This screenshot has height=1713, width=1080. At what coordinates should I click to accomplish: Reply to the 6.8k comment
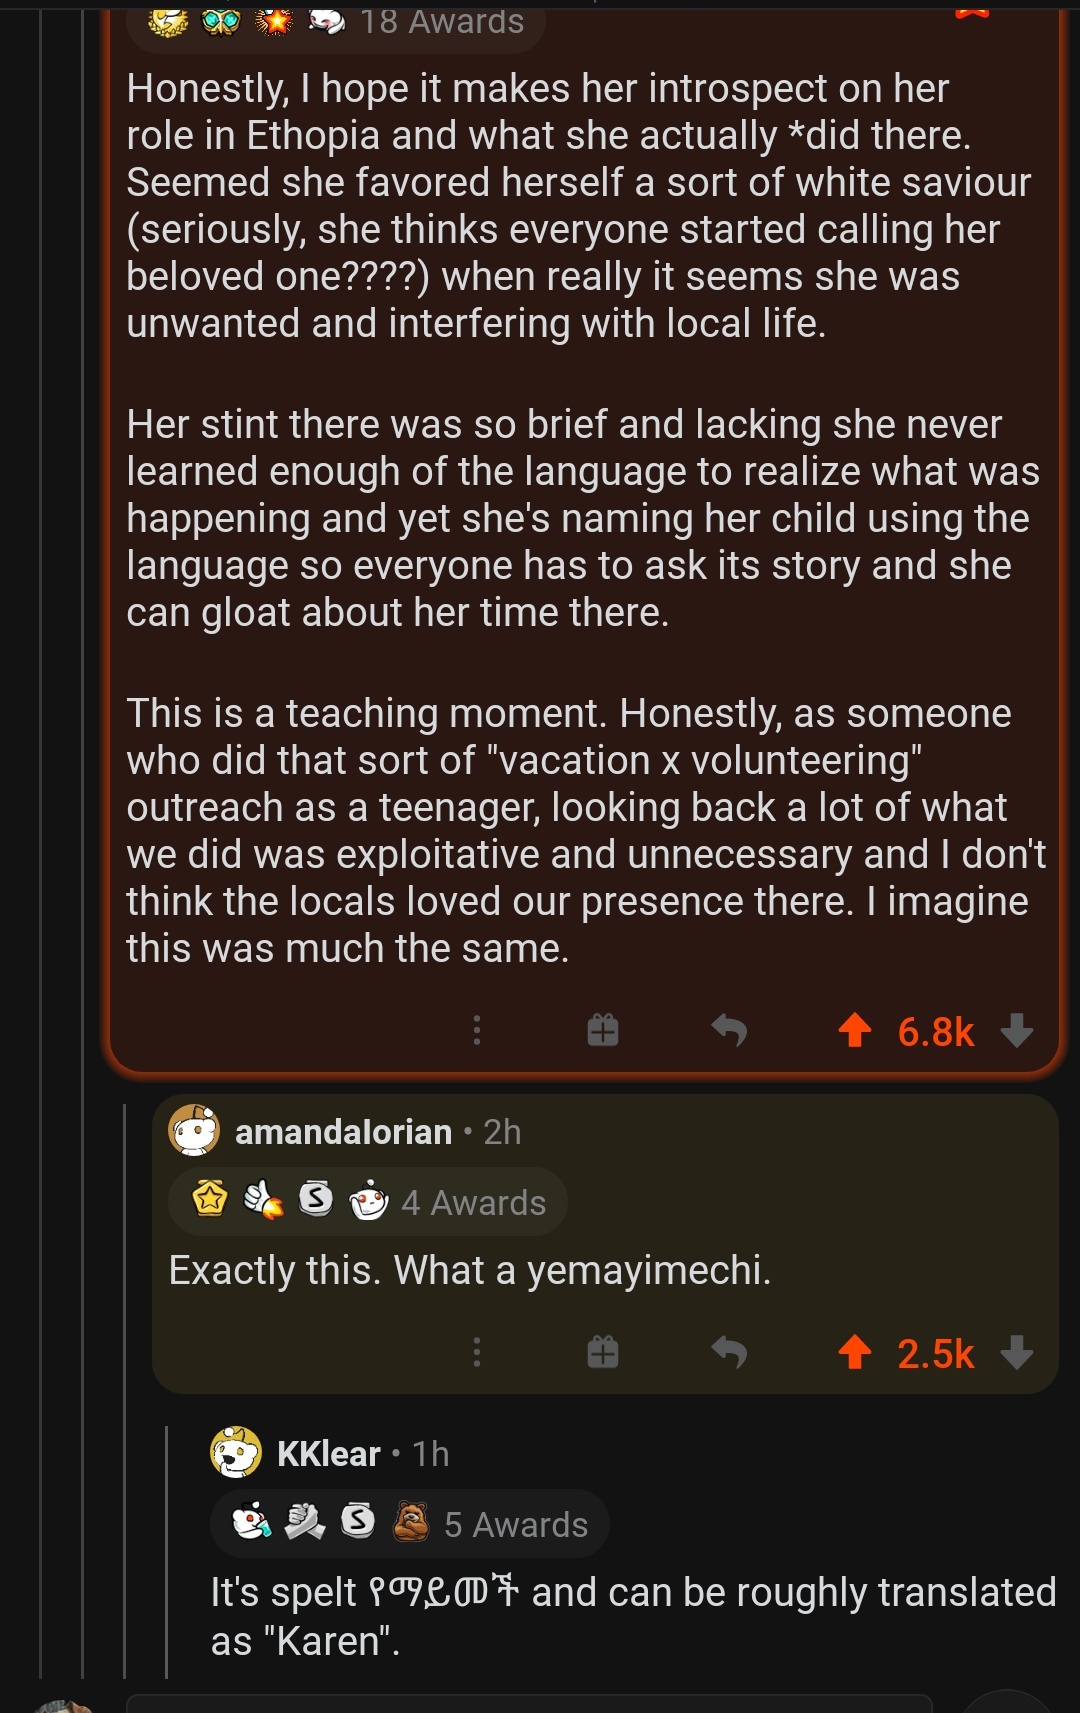tap(729, 1029)
